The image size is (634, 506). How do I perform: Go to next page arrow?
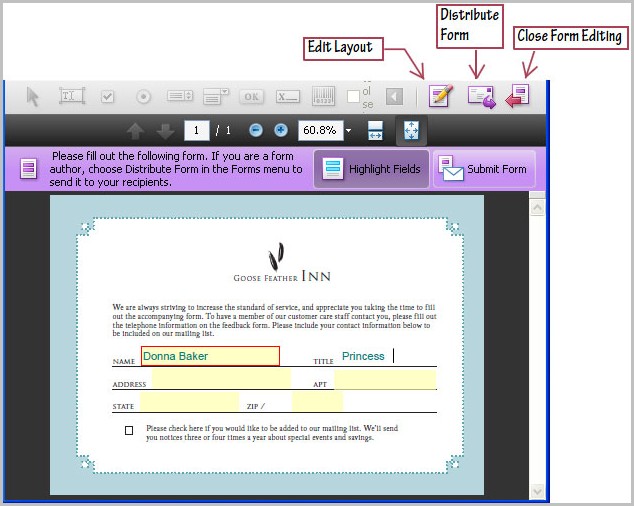[x=165, y=131]
